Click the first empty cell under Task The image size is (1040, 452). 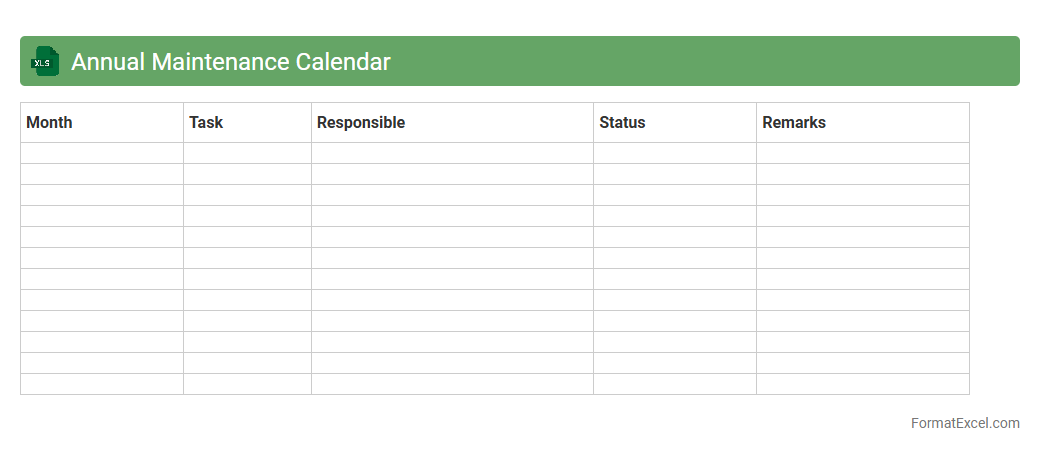click(247, 153)
